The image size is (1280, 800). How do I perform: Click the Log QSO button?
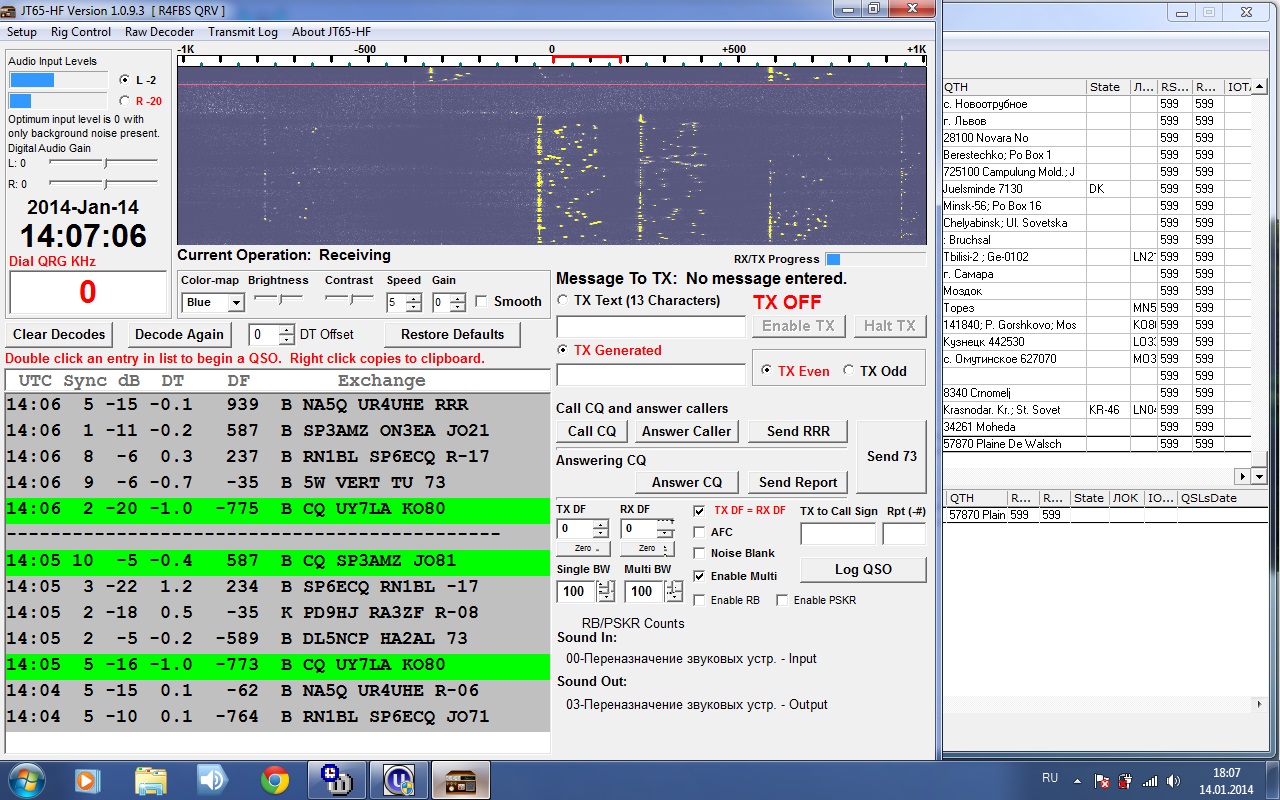click(863, 569)
